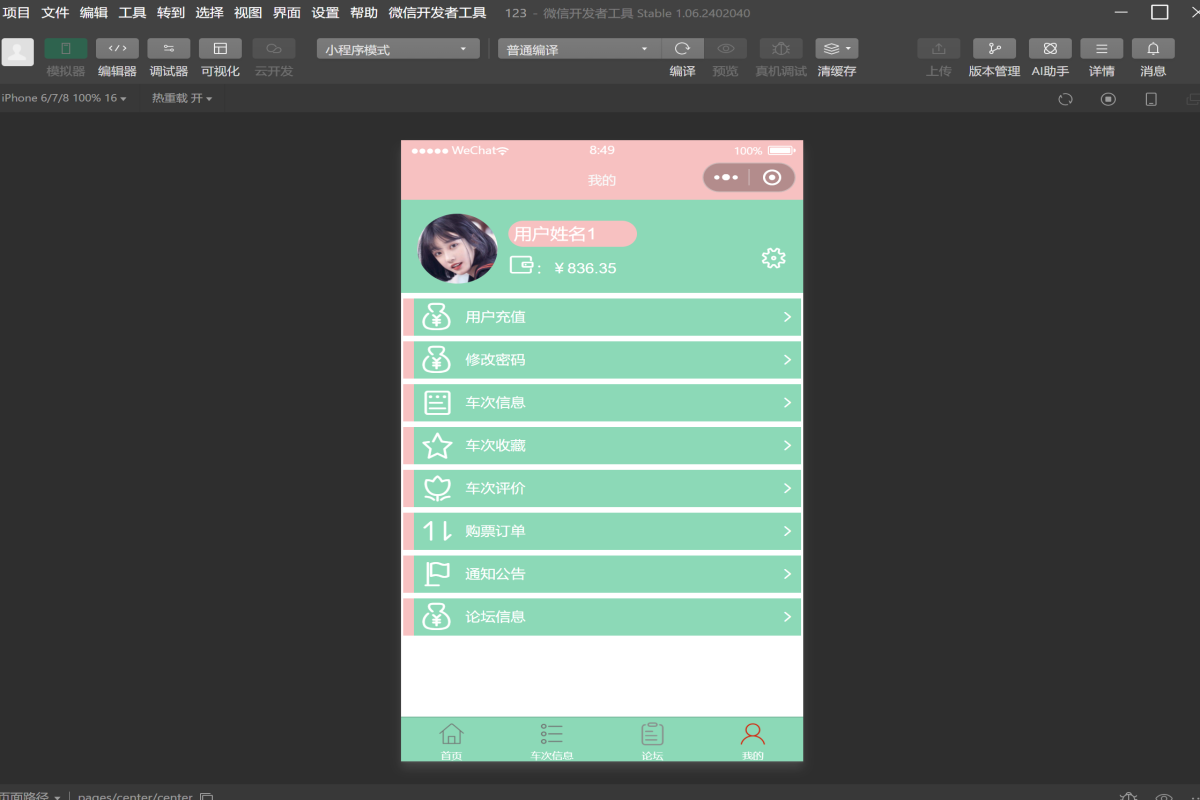Image resolution: width=1200 pixels, height=800 pixels.
Task: Open the capsule more-options menu in the simulator
Action: point(726,177)
